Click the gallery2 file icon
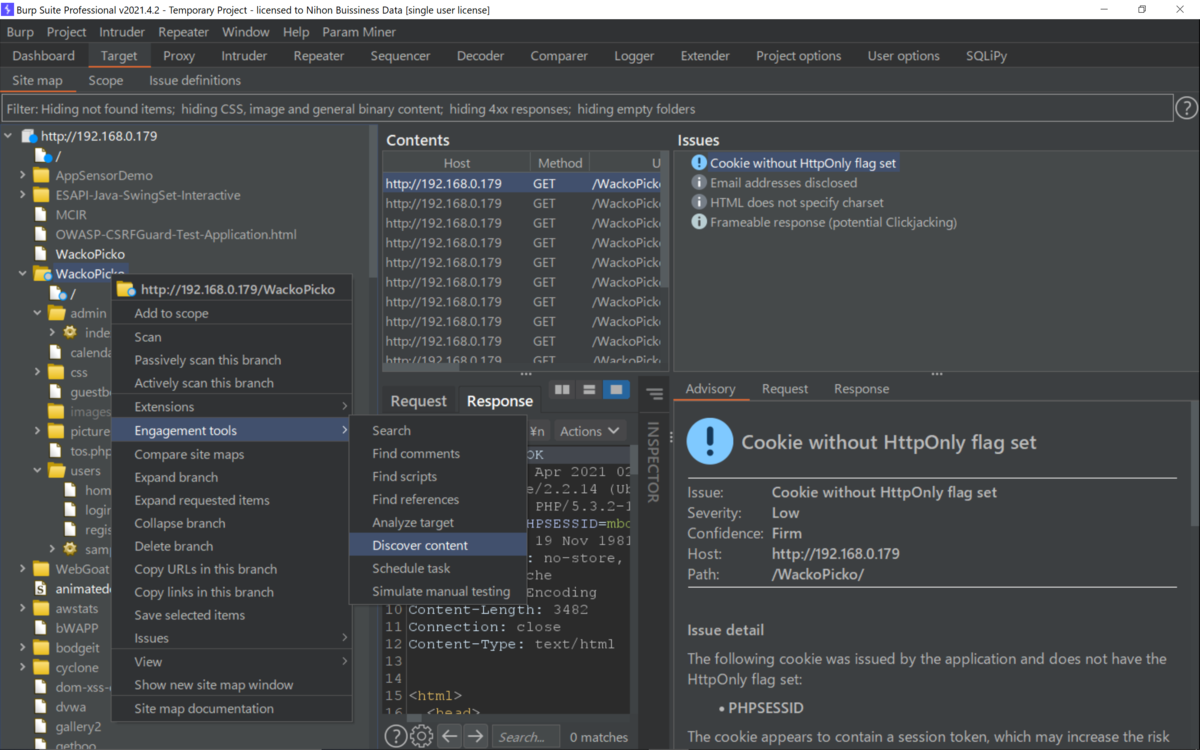This screenshot has width=1200, height=750. pyautogui.click(x=41, y=727)
